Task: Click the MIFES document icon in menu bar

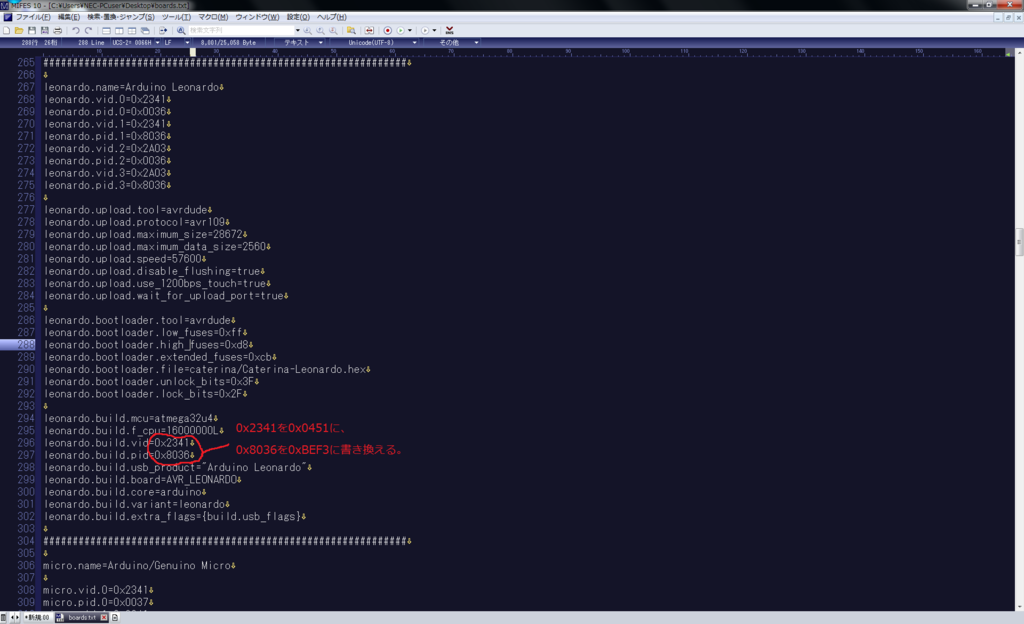Action: pyautogui.click(x=7, y=17)
